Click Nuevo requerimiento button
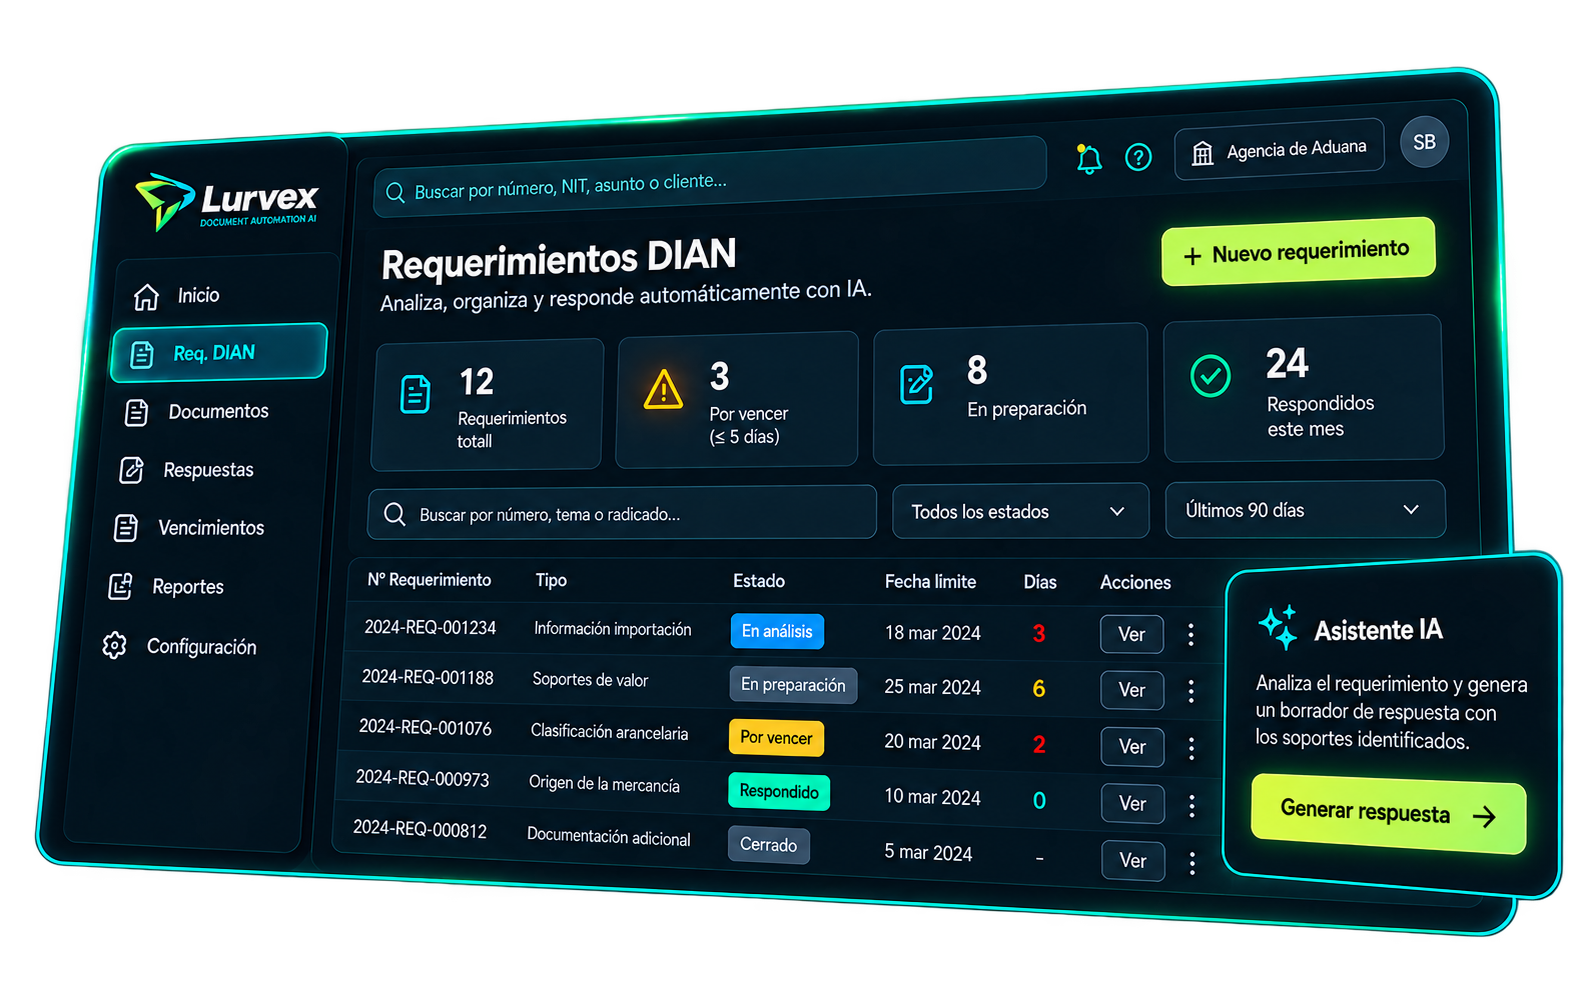Screen dimensions: 1586x992 (x=1298, y=252)
